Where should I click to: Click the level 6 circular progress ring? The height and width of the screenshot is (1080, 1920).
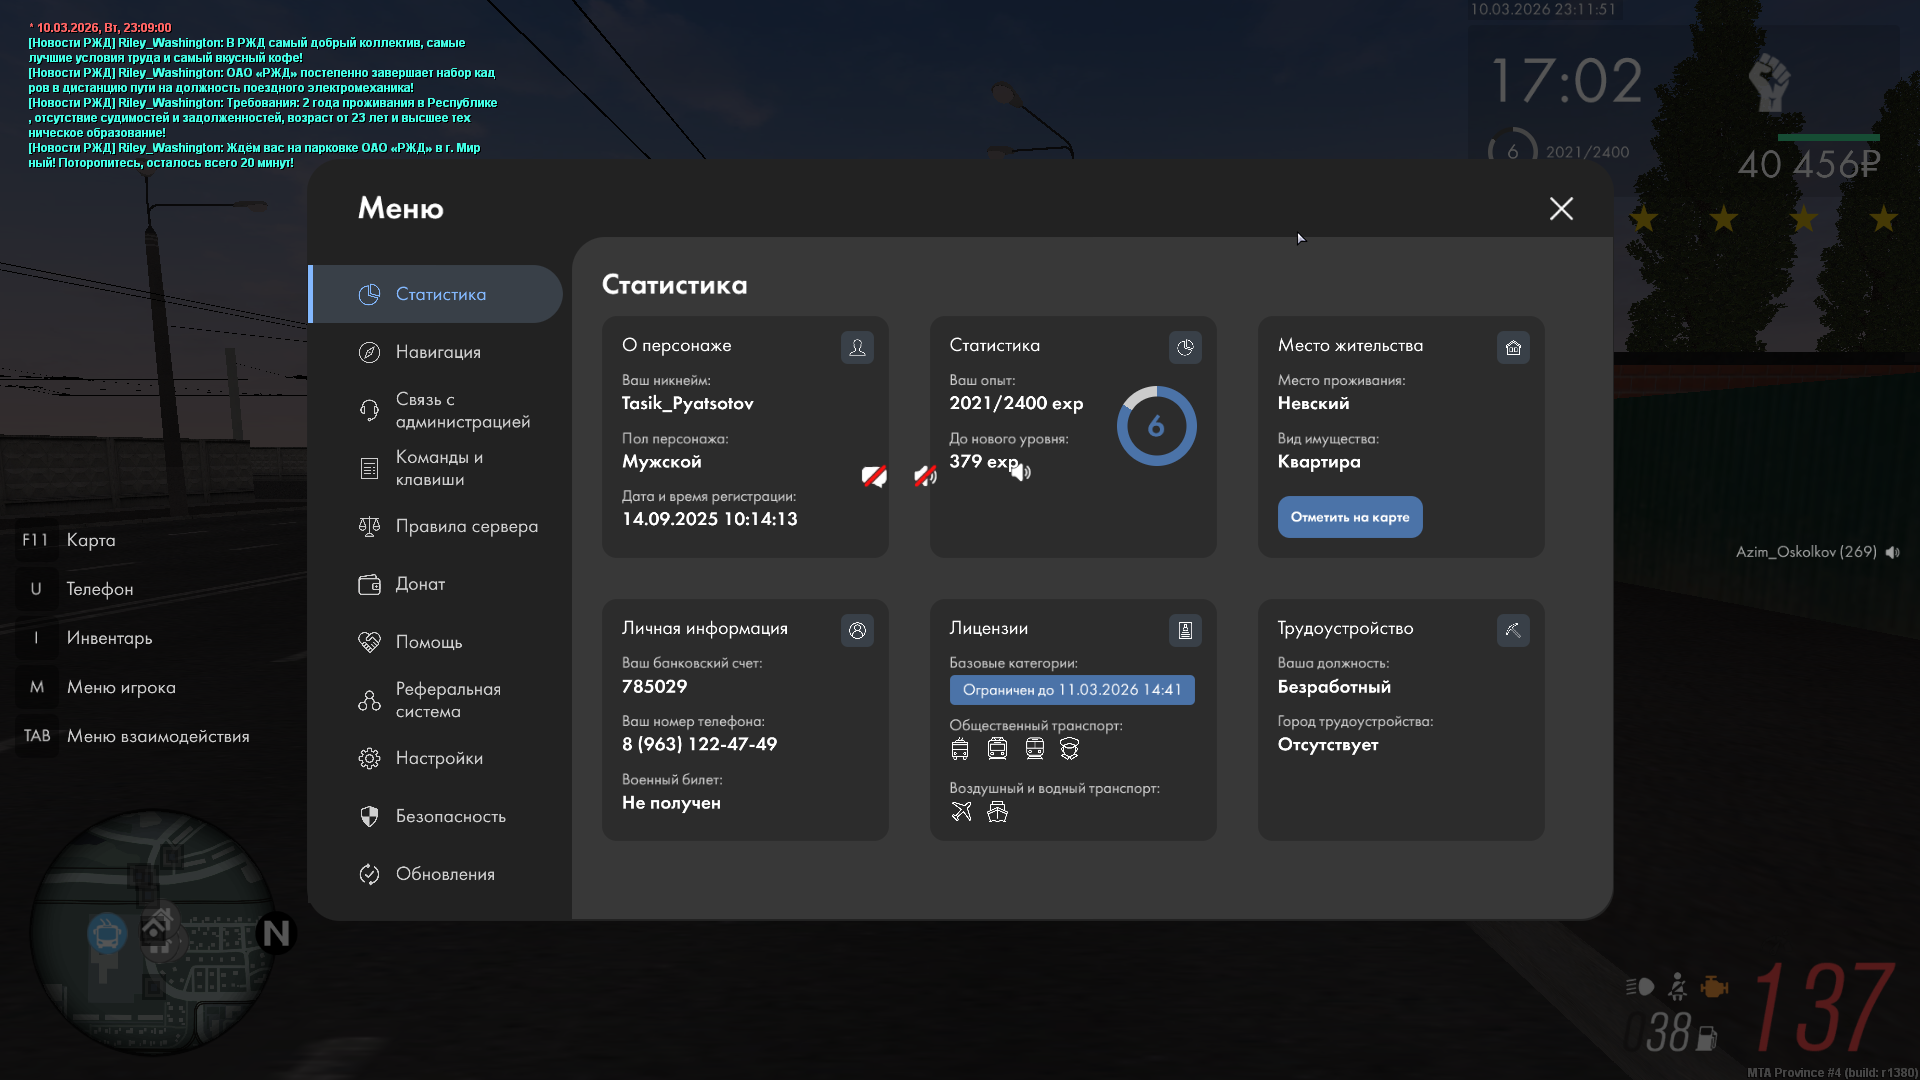(x=1156, y=426)
